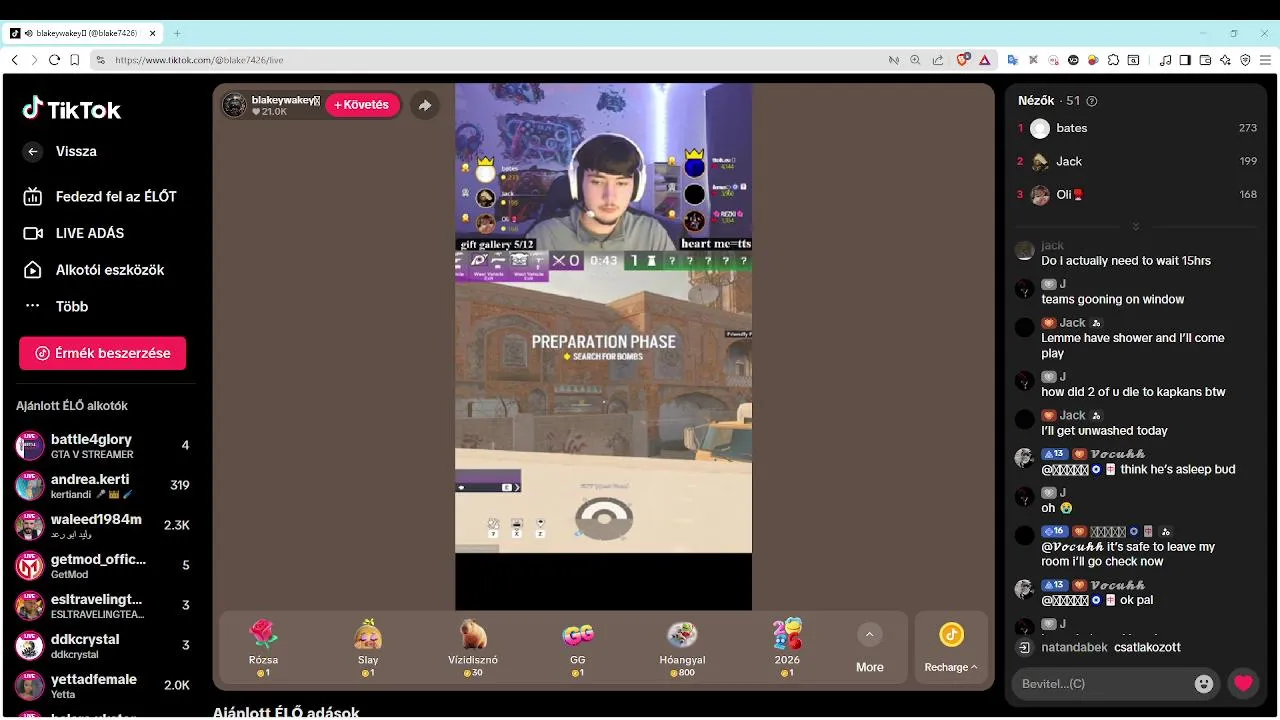Open Brave Shields lion icon
The width and height of the screenshot is (1280, 720).
click(963, 60)
